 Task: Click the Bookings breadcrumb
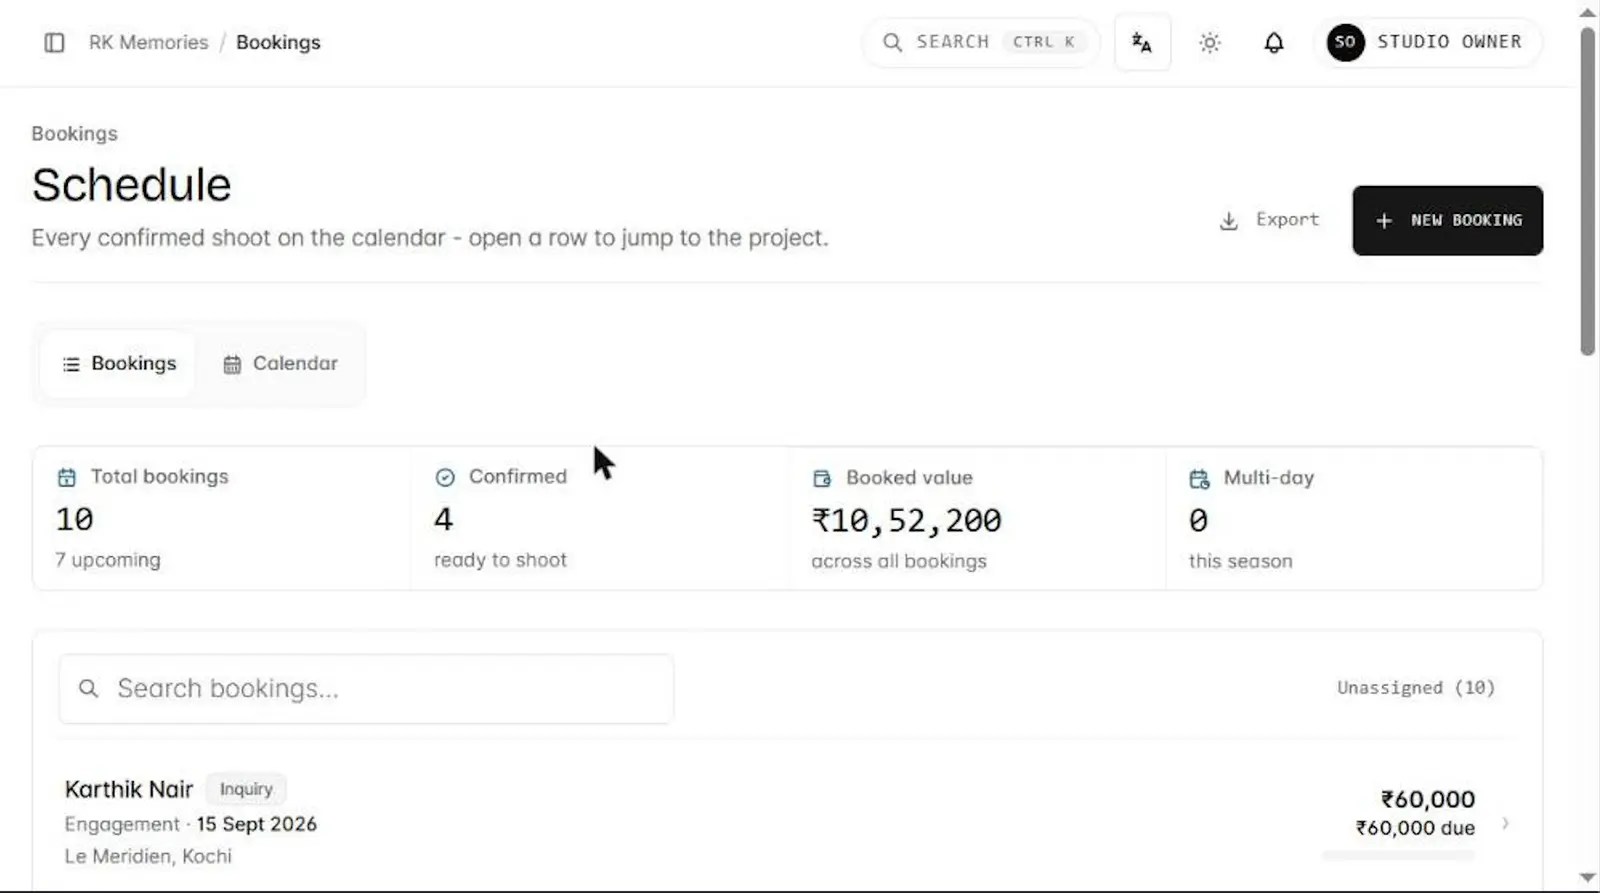click(x=278, y=42)
